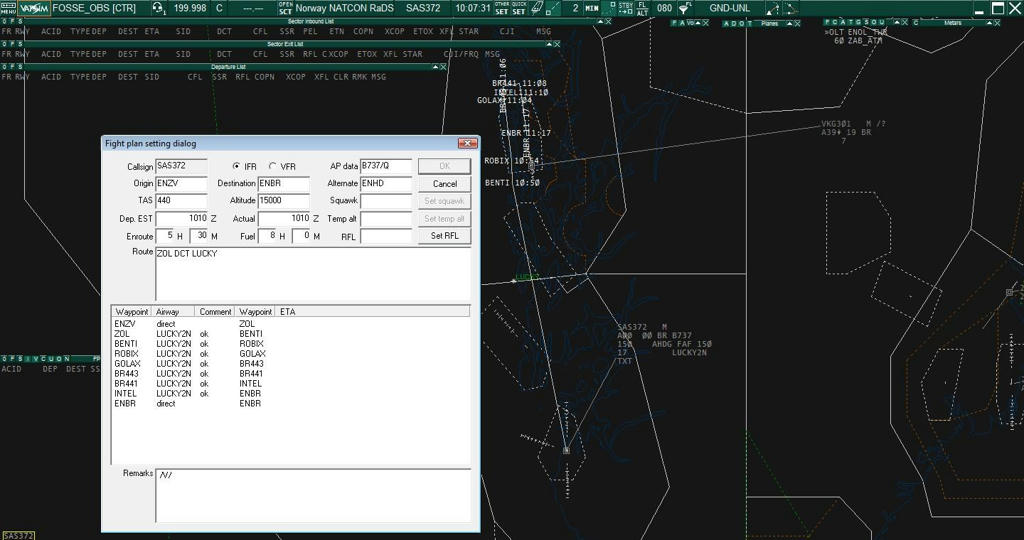Select the IFR radio button

click(x=236, y=166)
